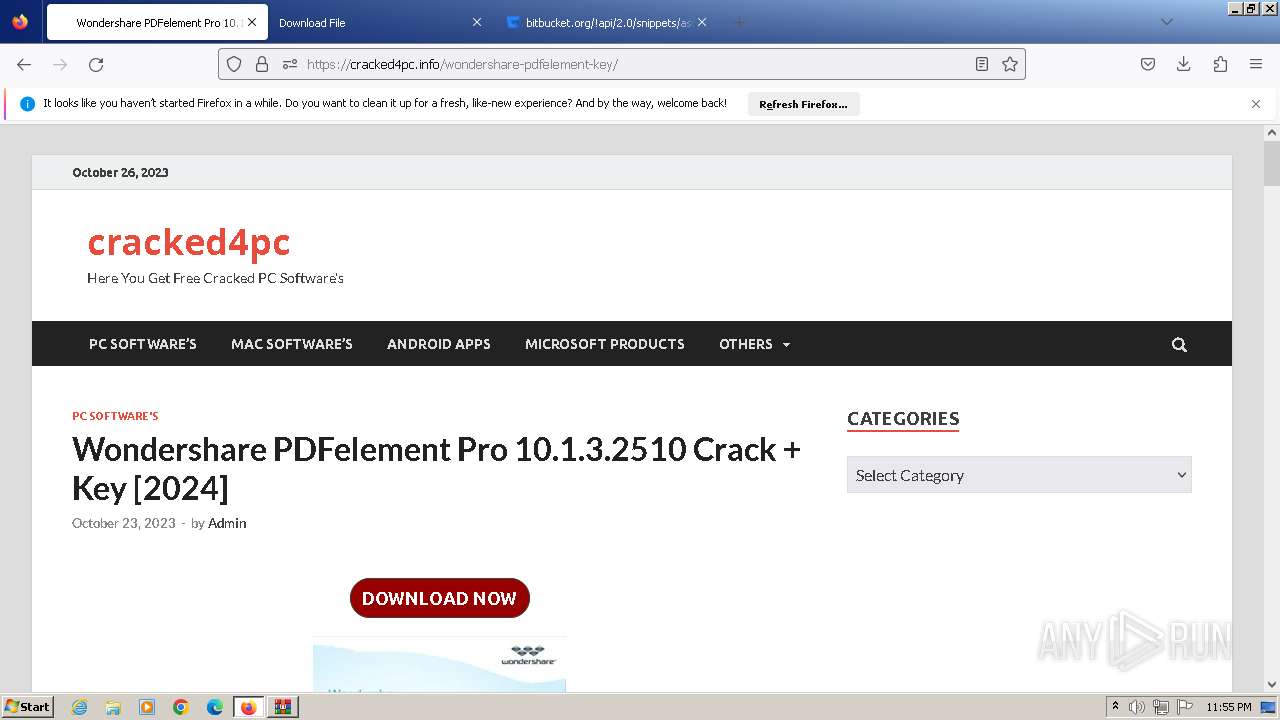Select the Firefox taskbar button
The height and width of the screenshot is (720, 1280).
coord(248,707)
